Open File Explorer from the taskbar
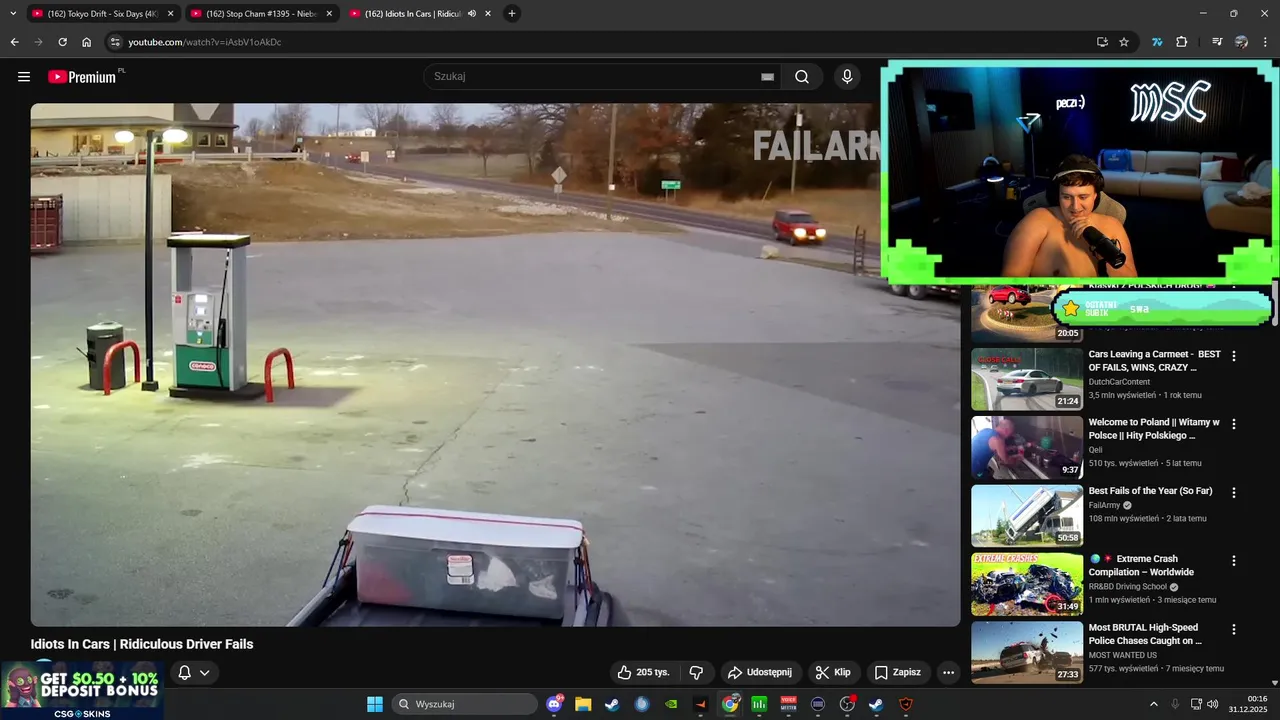 tap(583, 704)
